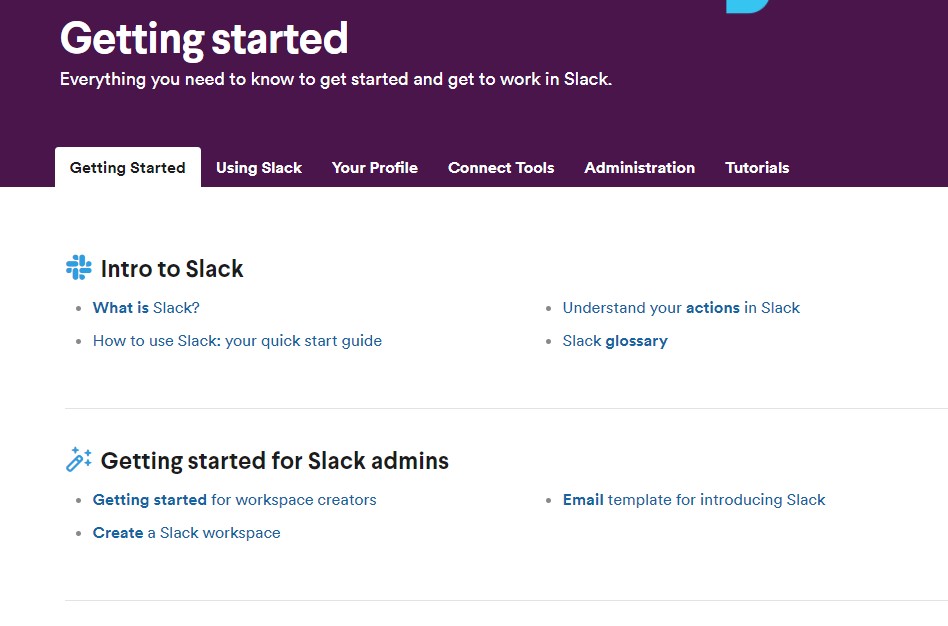Click the blue shape icon in the purple header
The height and width of the screenshot is (626, 948).
point(747,6)
